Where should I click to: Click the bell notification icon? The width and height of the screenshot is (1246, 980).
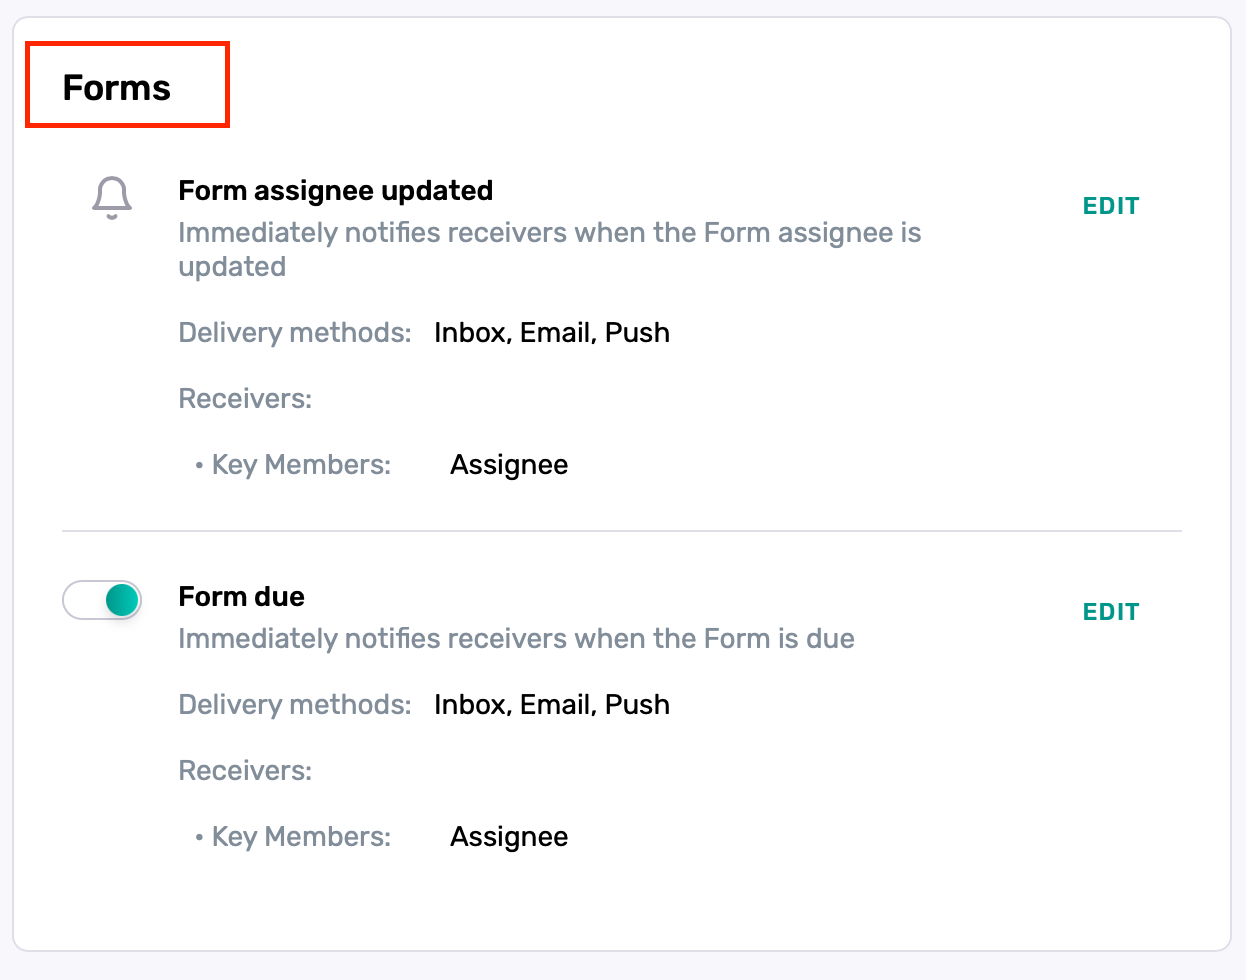tap(112, 197)
